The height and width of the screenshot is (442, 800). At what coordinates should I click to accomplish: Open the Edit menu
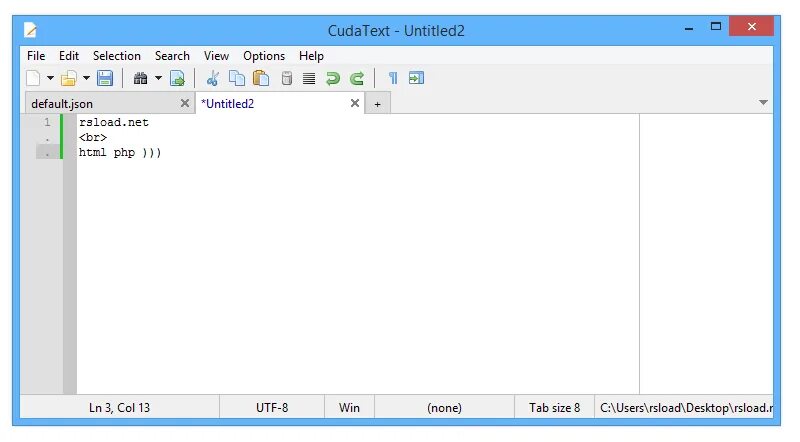69,56
